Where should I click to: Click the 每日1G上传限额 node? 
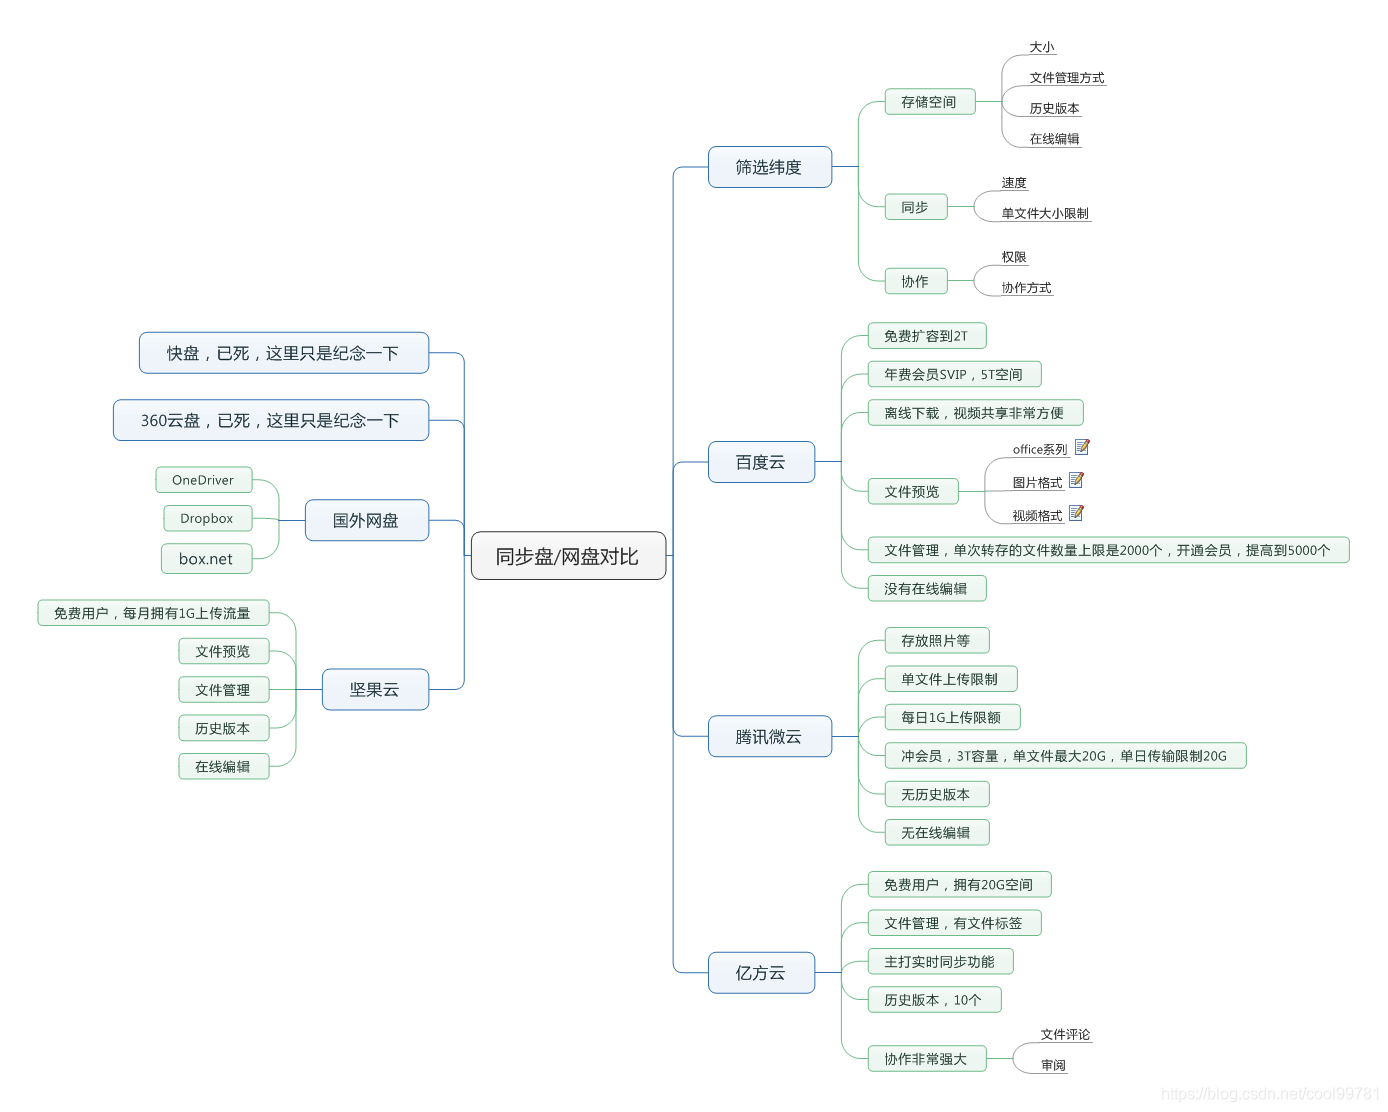click(953, 717)
